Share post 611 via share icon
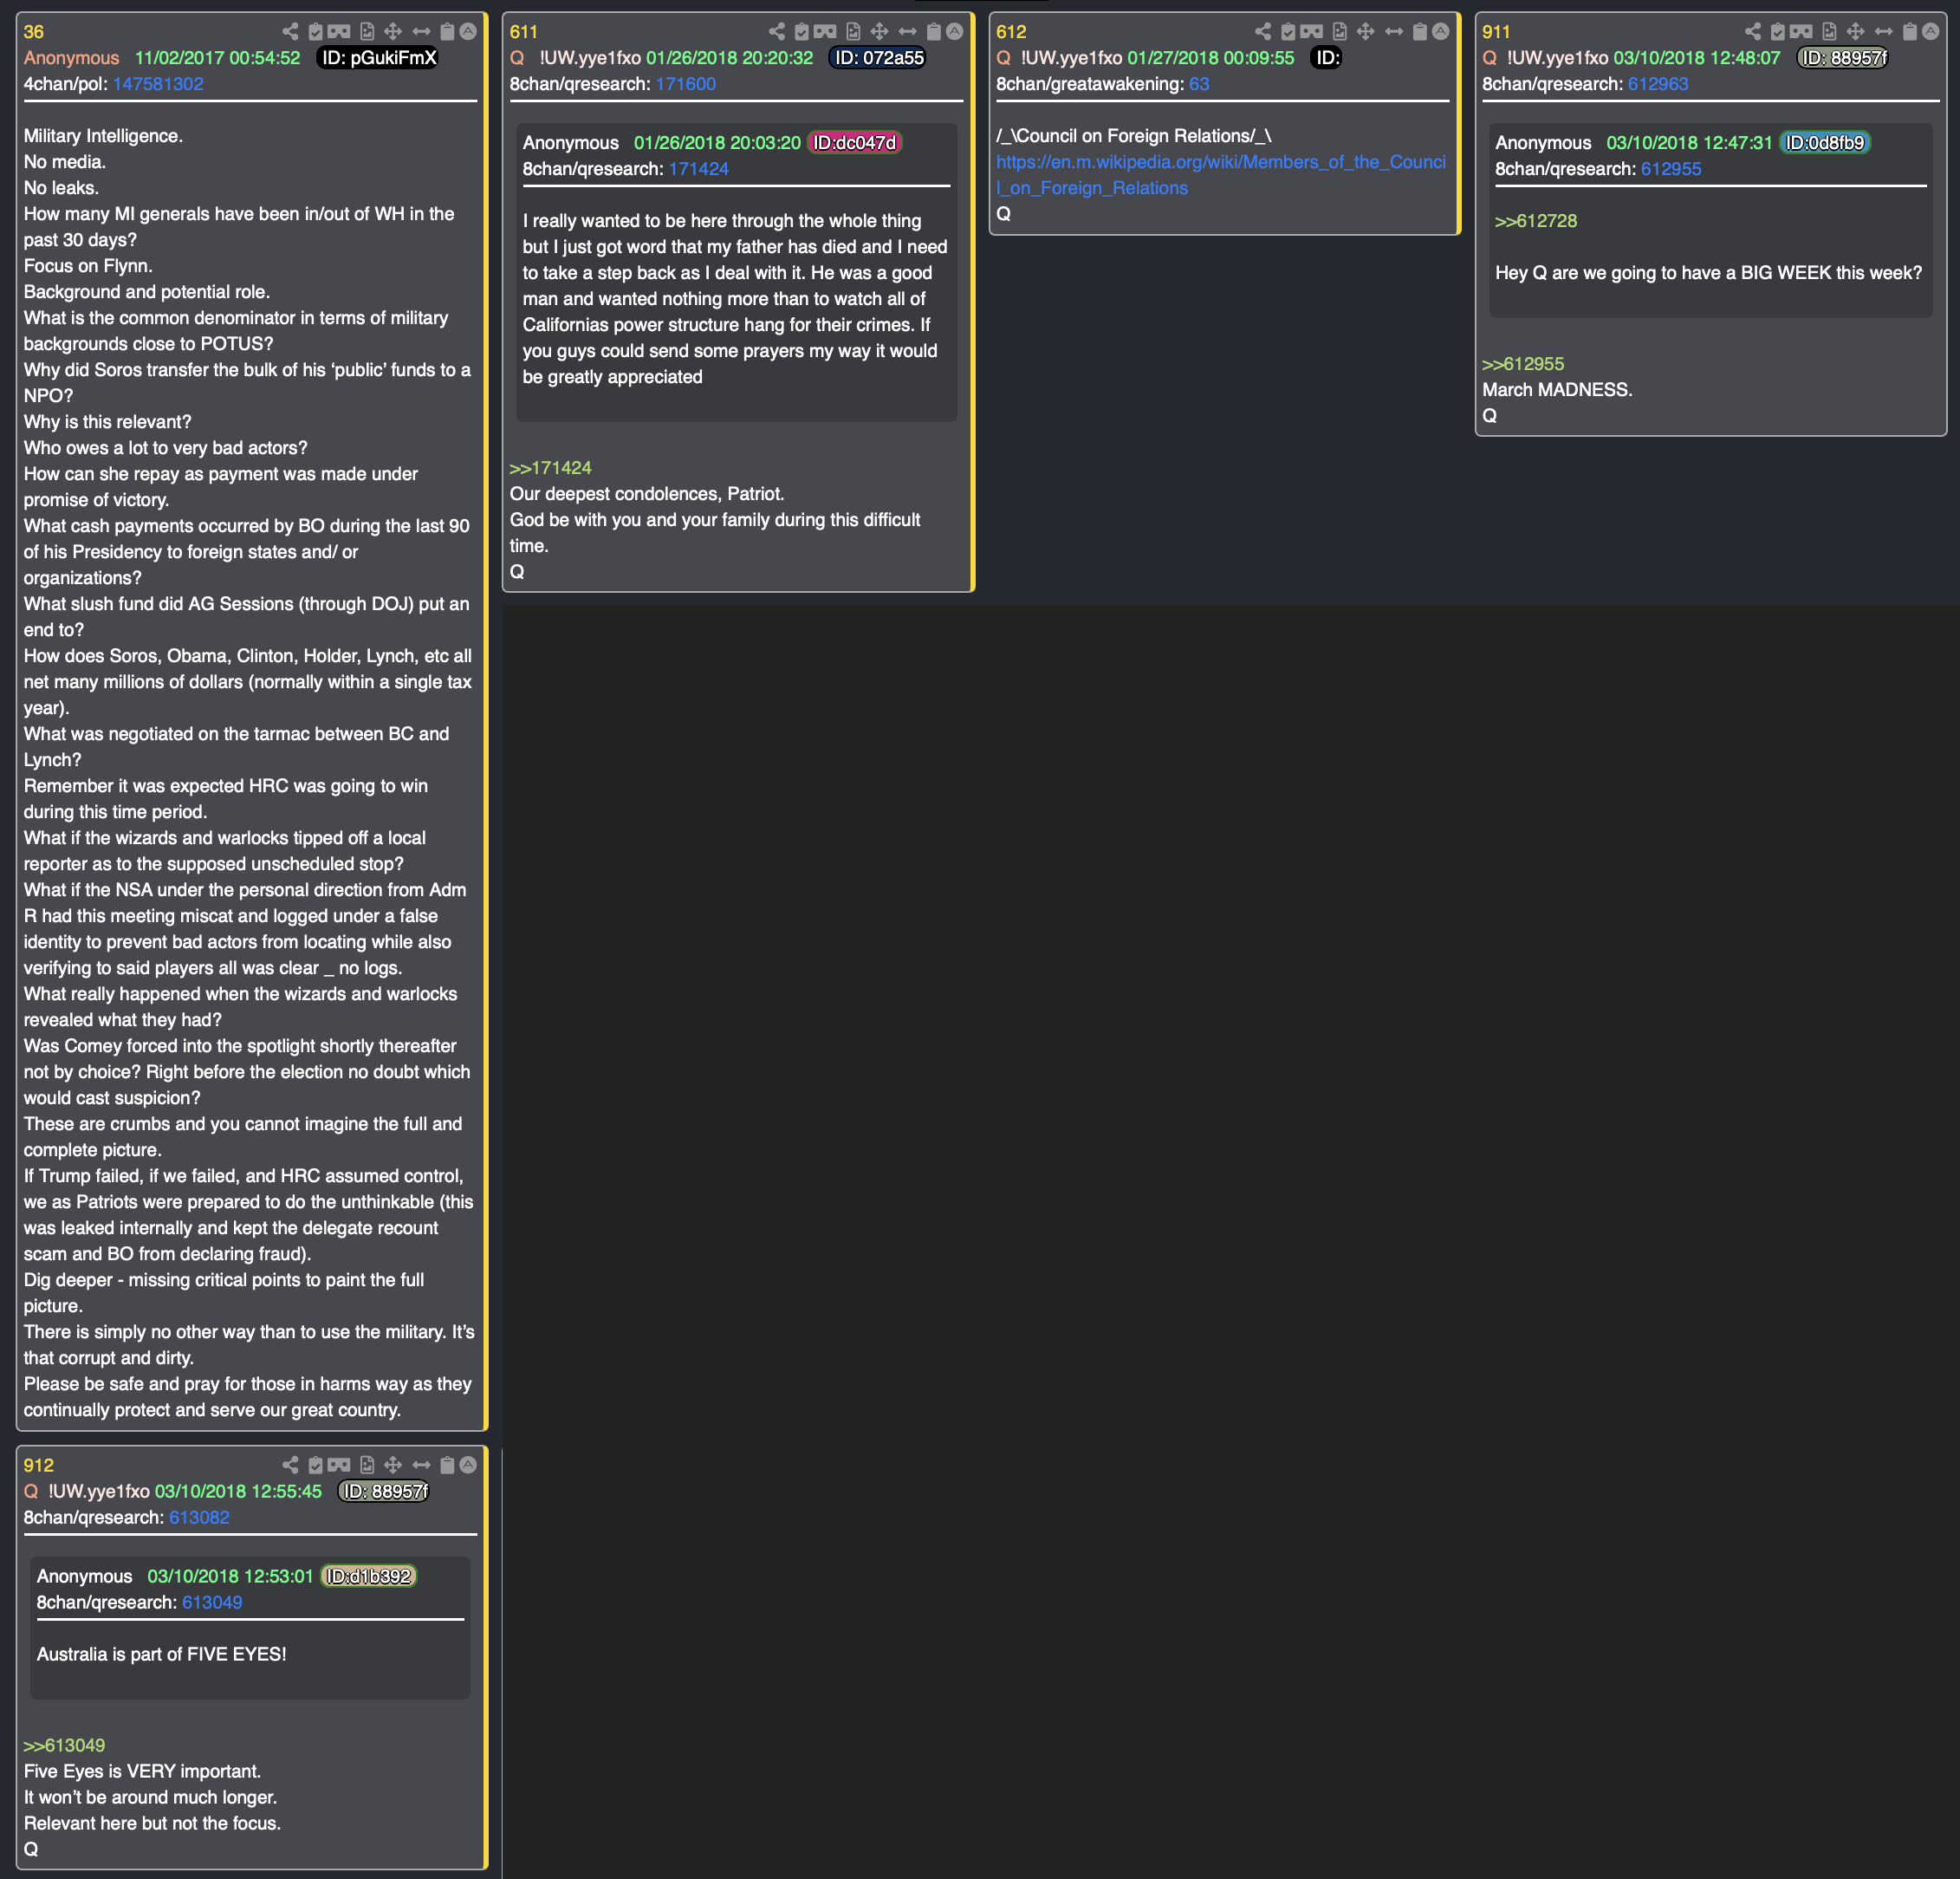 click(x=777, y=32)
